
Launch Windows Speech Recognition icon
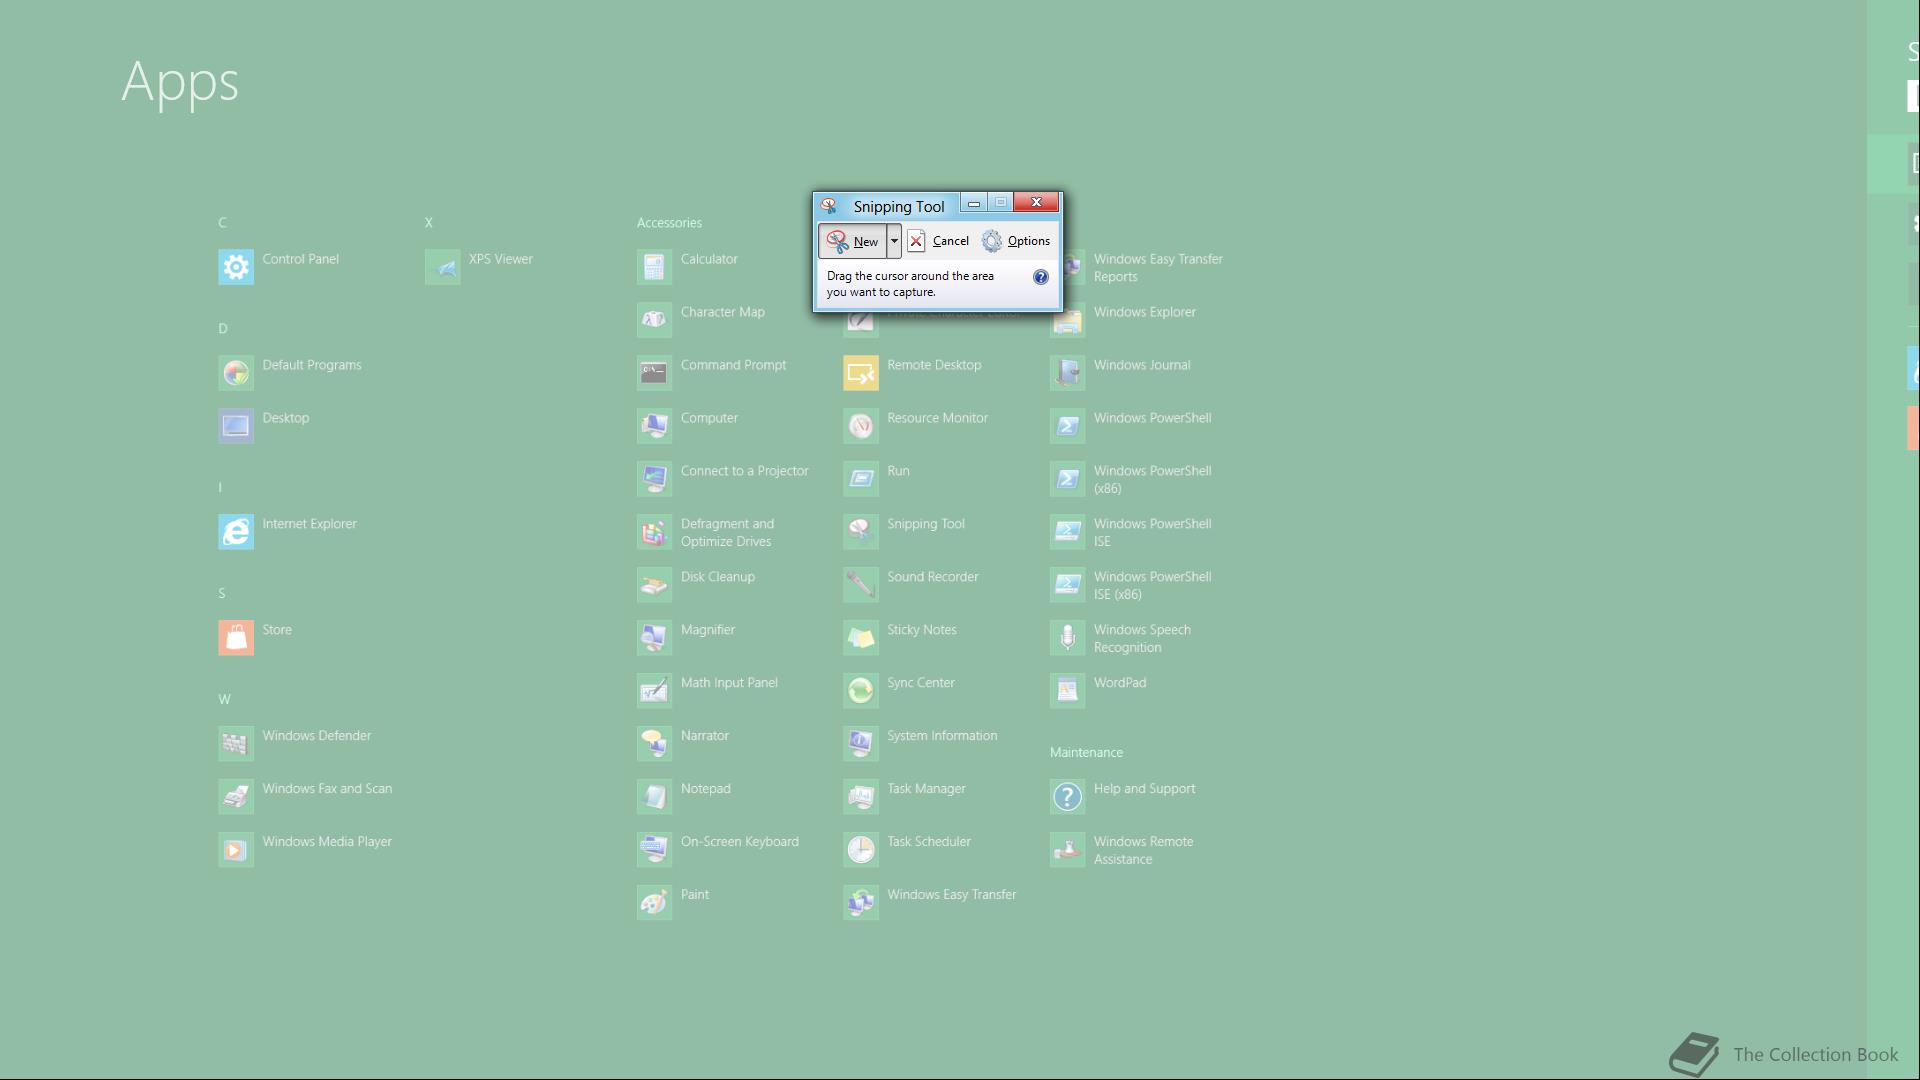tap(1067, 638)
